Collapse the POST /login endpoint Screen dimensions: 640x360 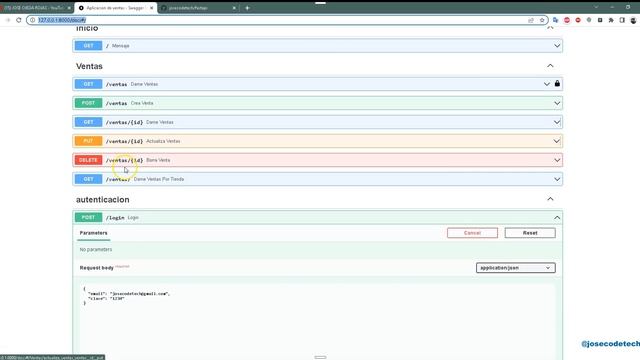[x=557, y=218]
